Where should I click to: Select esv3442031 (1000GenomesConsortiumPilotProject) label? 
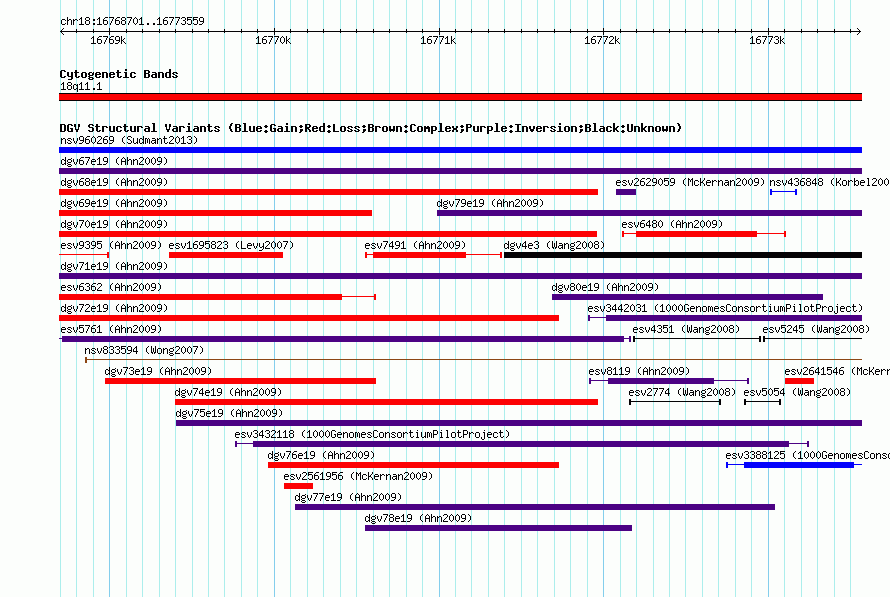725,308
